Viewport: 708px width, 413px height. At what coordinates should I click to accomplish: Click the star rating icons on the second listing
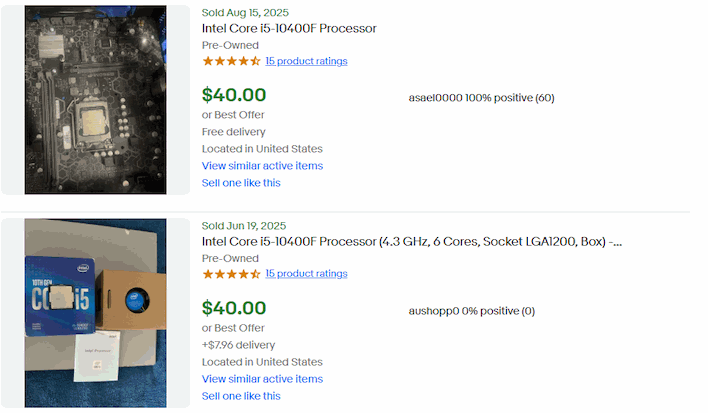point(231,274)
